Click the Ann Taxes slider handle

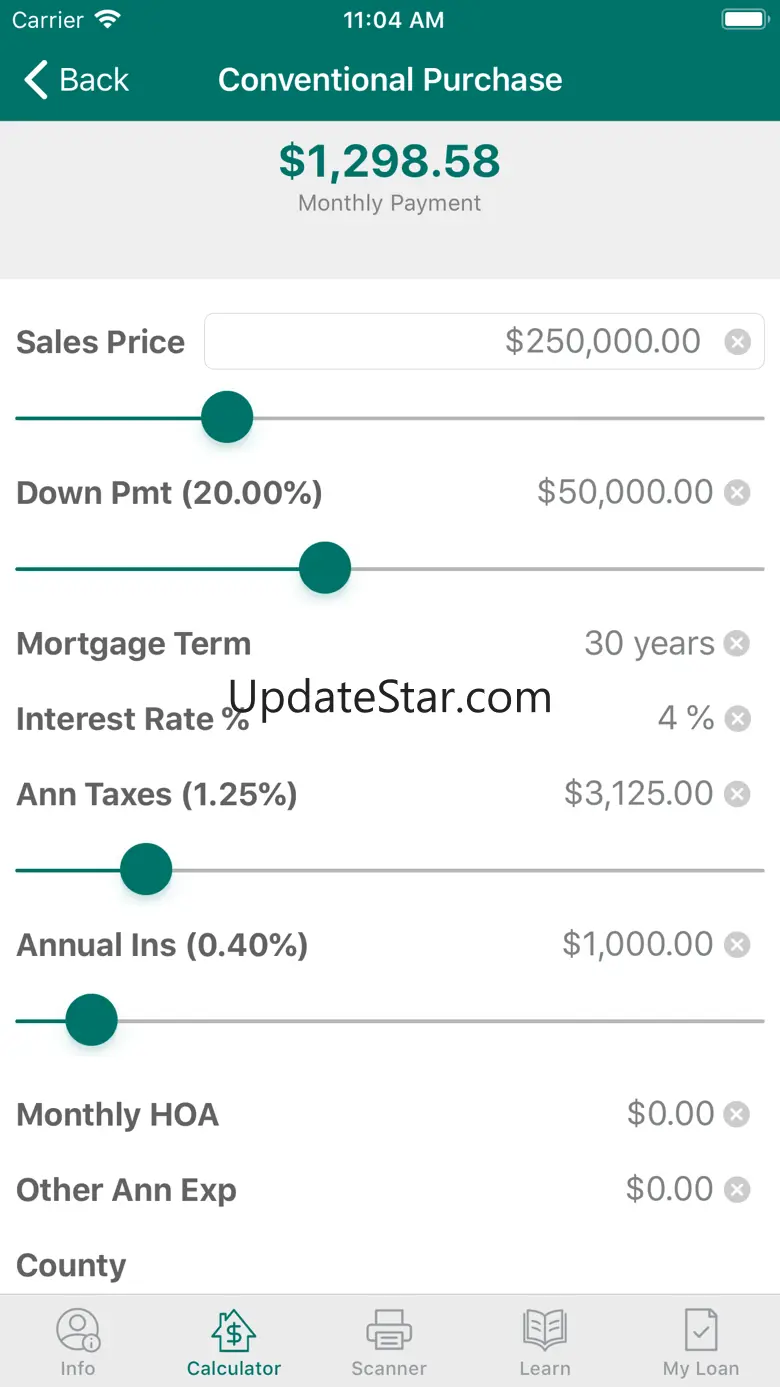[146, 869]
